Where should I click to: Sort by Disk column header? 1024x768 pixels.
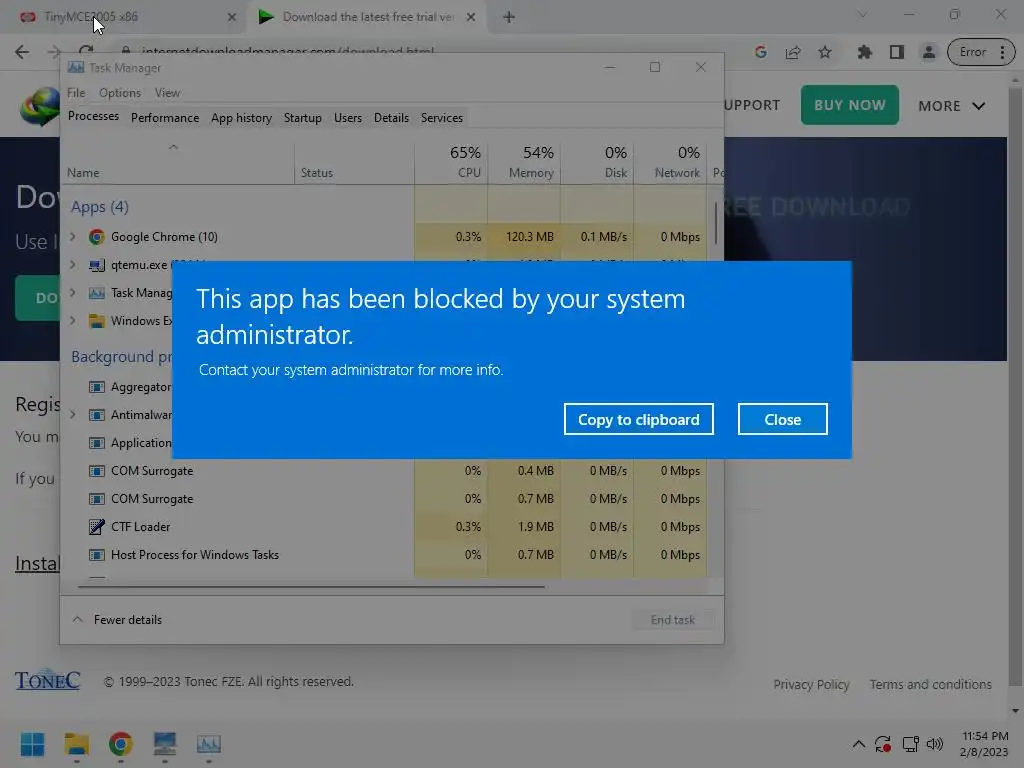(598, 162)
